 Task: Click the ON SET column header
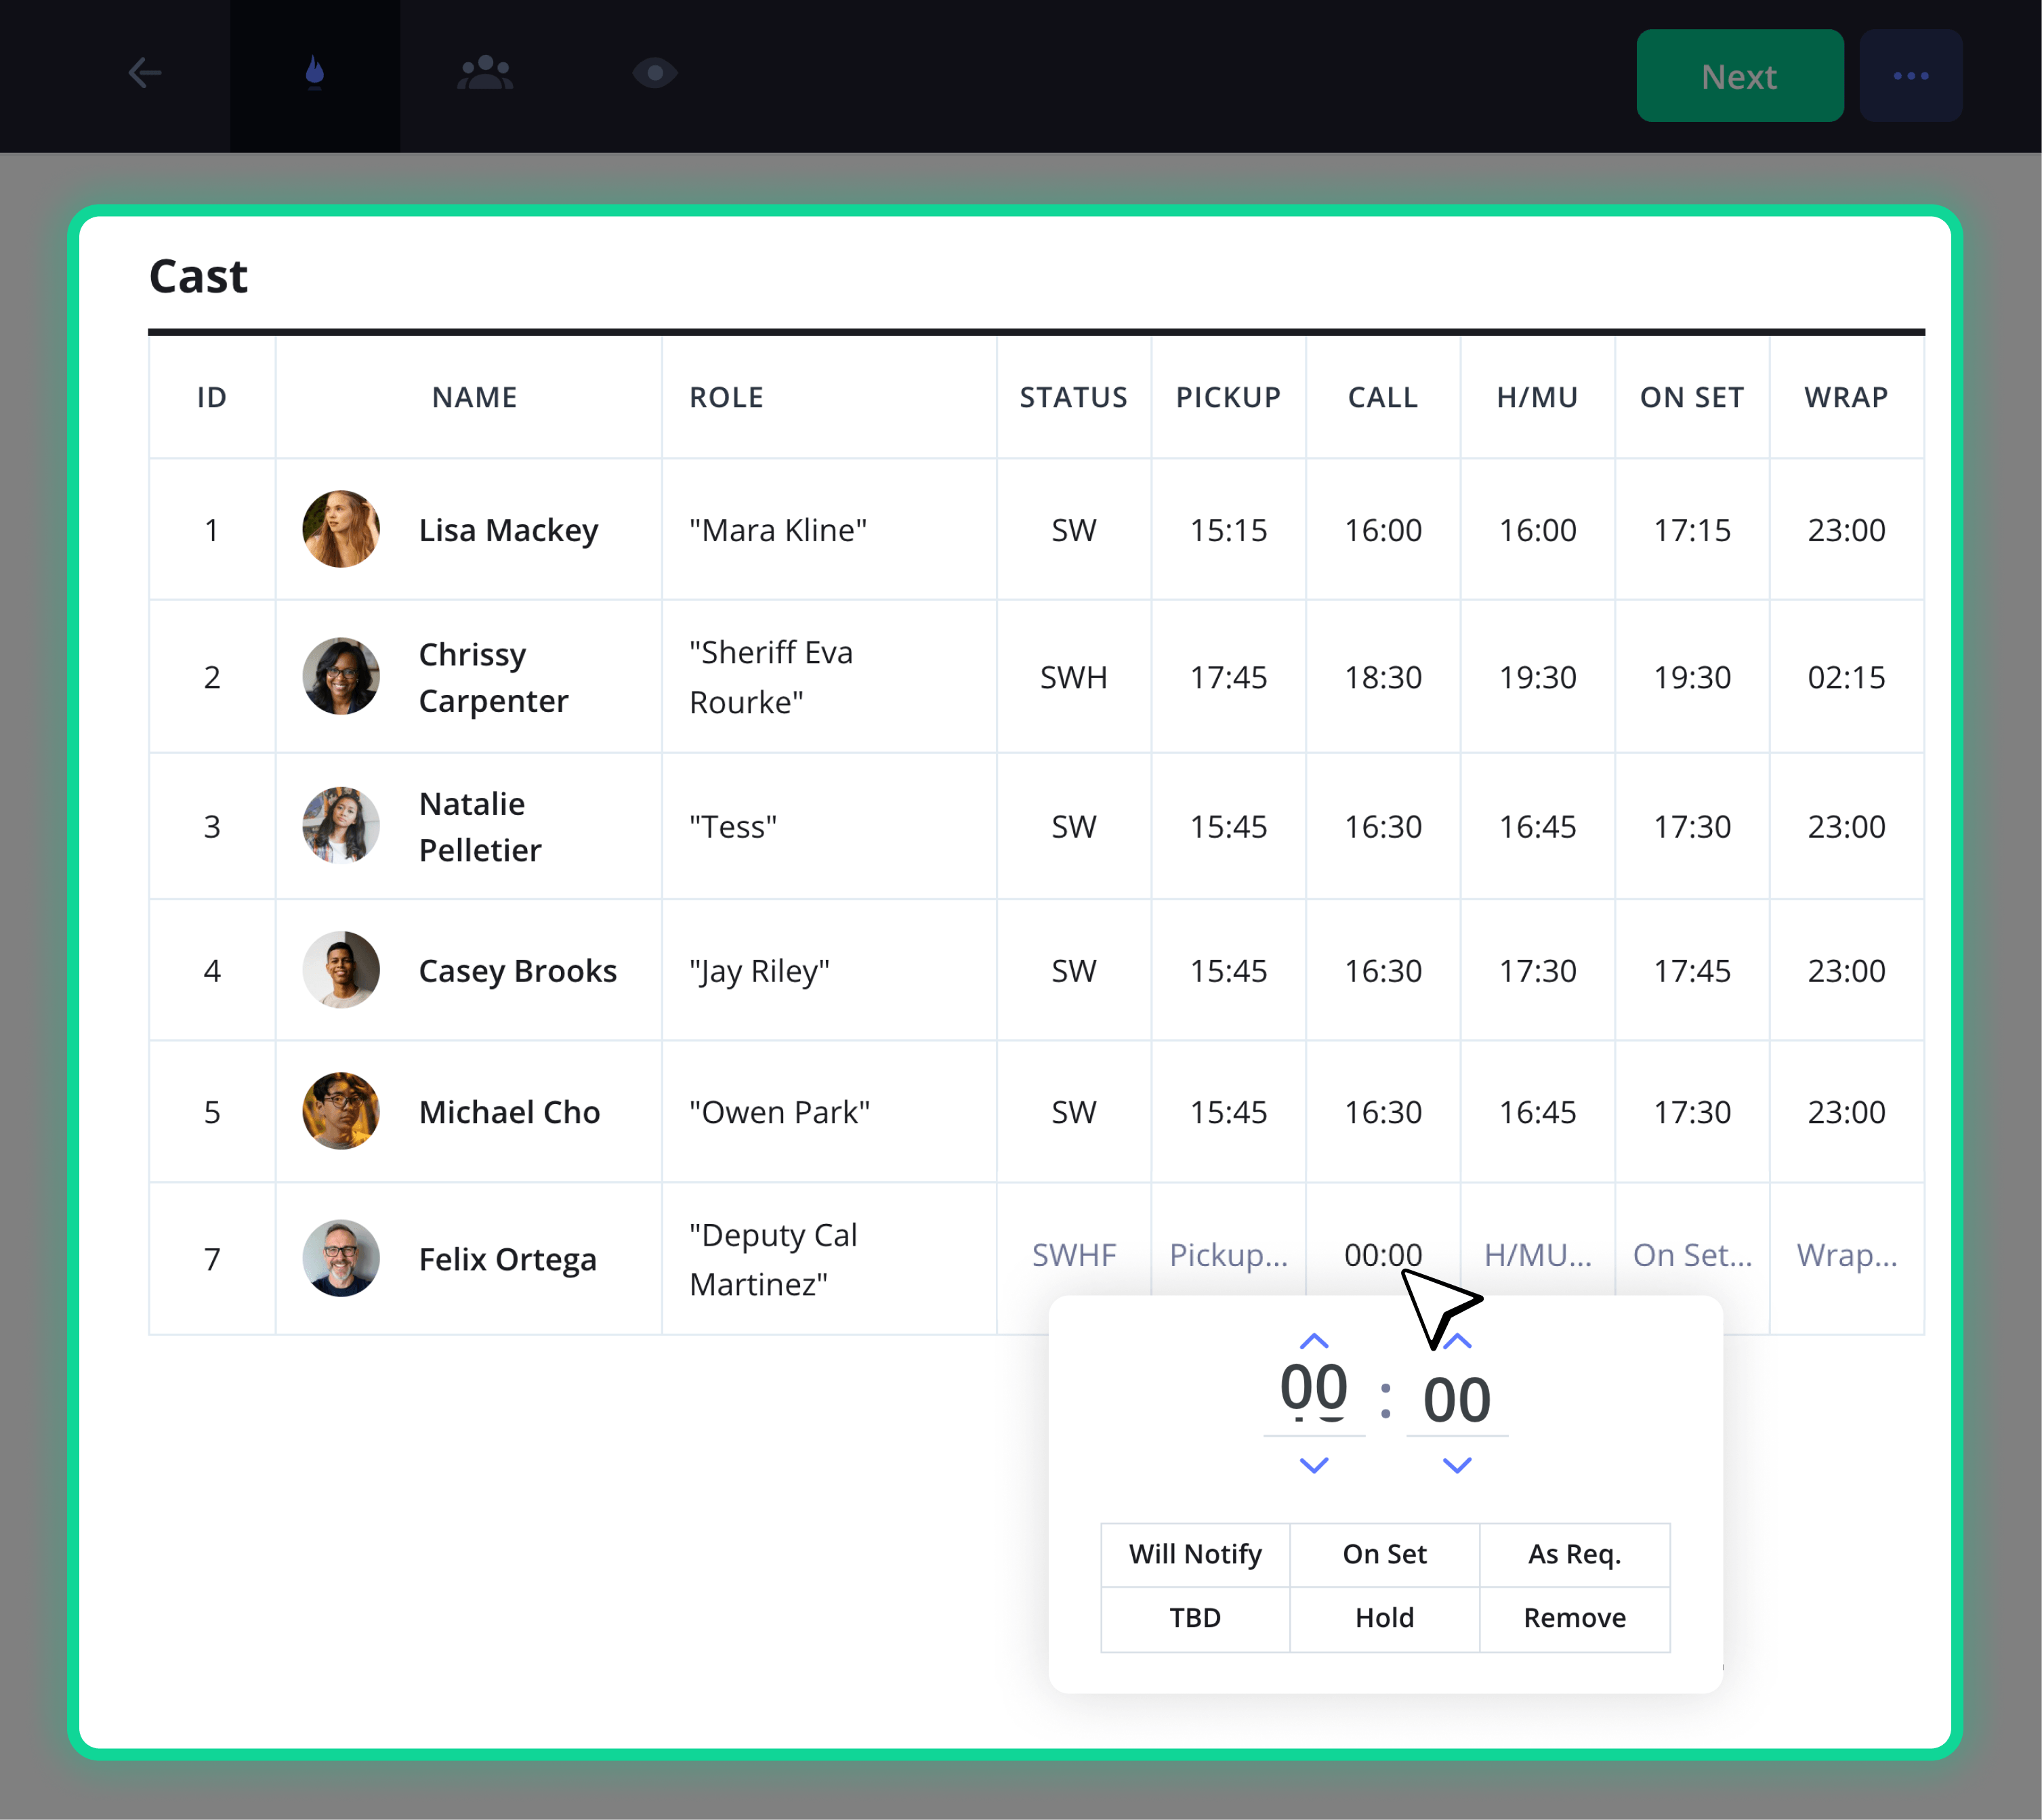pyautogui.click(x=1692, y=397)
